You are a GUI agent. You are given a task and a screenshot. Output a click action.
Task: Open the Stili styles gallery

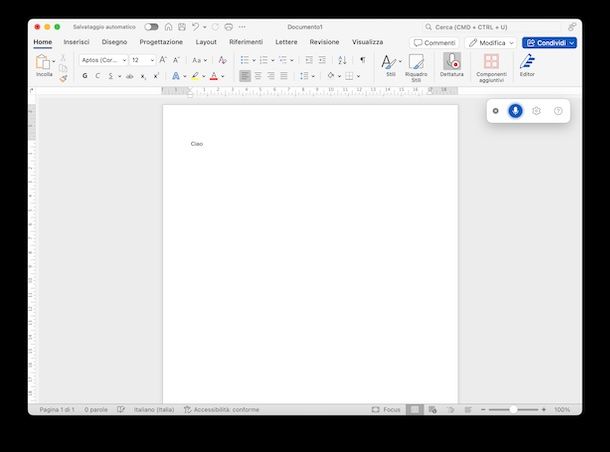click(390, 65)
